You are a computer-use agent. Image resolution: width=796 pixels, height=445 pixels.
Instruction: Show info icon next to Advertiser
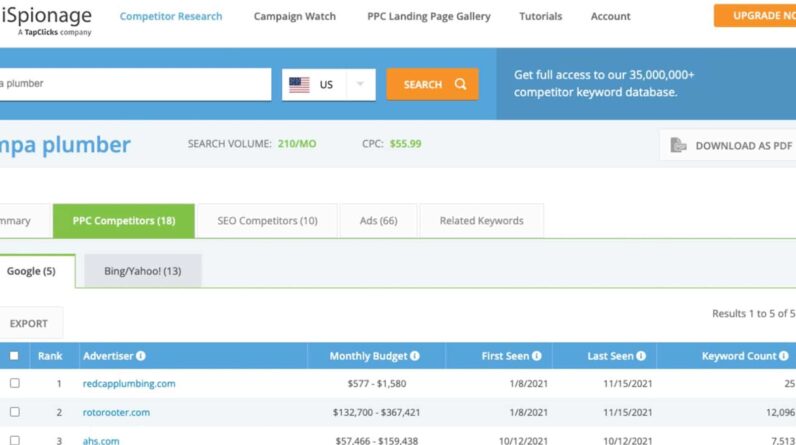point(141,356)
